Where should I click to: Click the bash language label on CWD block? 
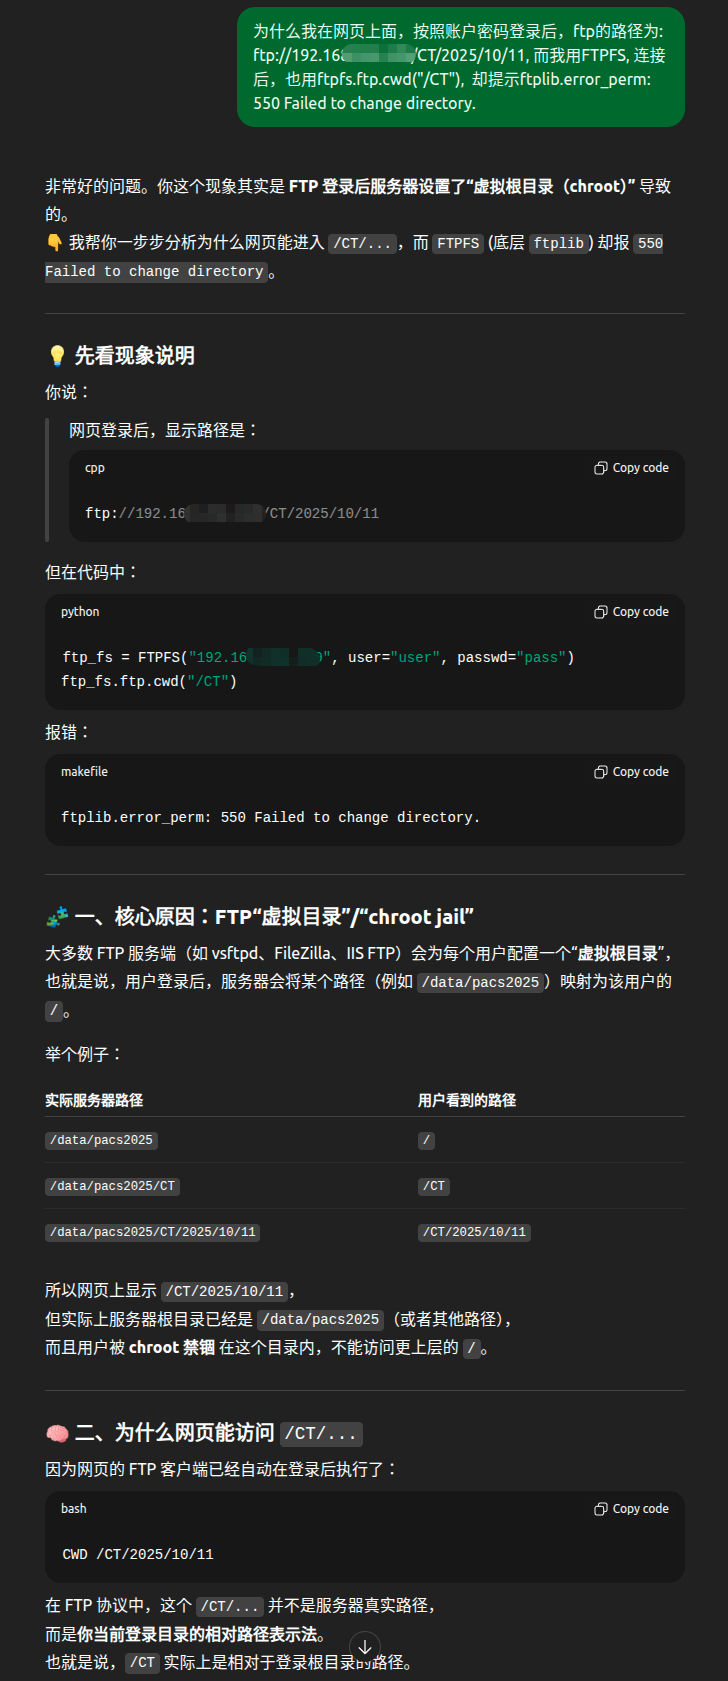click(x=73, y=1508)
